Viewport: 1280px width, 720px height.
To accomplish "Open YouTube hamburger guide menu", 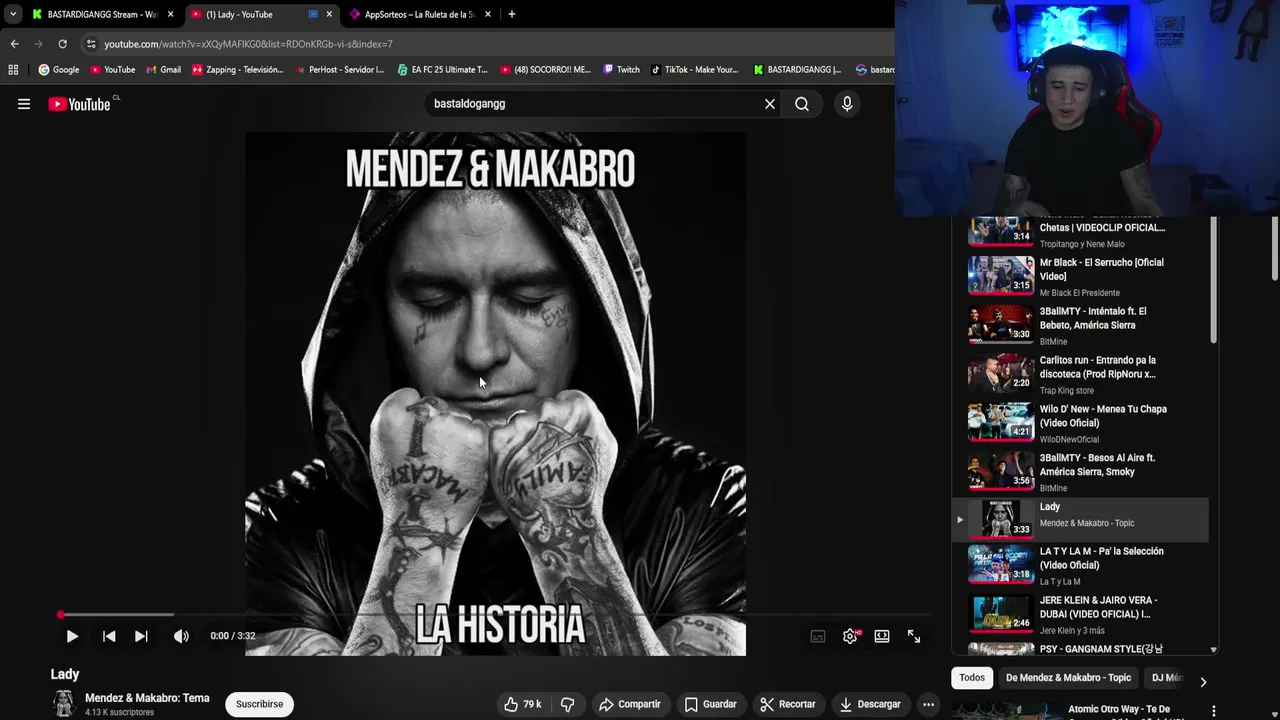I will pos(24,104).
